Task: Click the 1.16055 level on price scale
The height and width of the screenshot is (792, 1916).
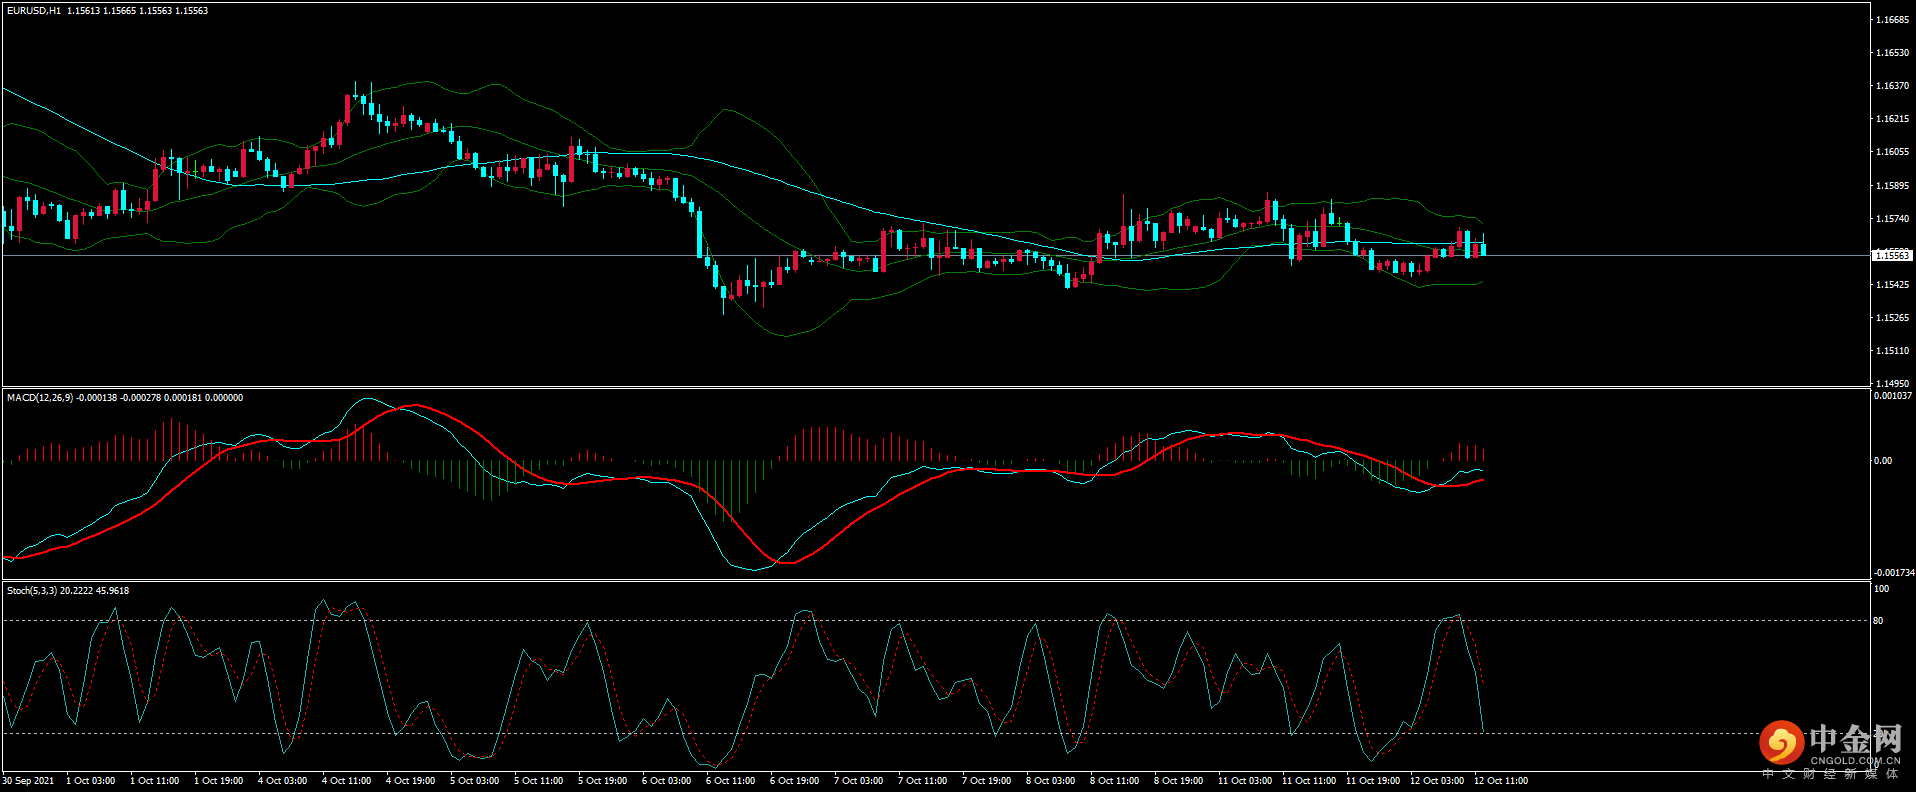Action: 1891,152
